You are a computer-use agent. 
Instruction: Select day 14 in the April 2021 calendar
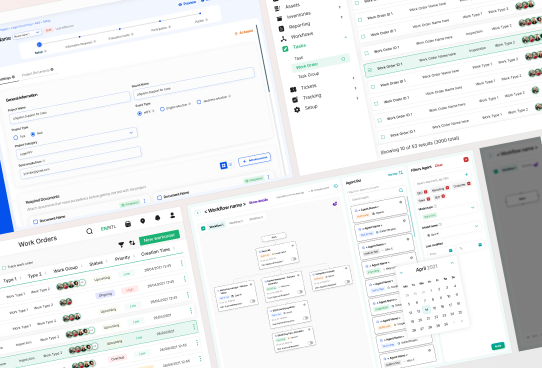[x=427, y=309]
